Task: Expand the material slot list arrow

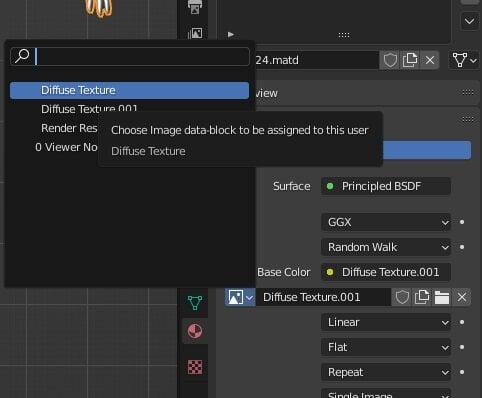Action: click(231, 34)
